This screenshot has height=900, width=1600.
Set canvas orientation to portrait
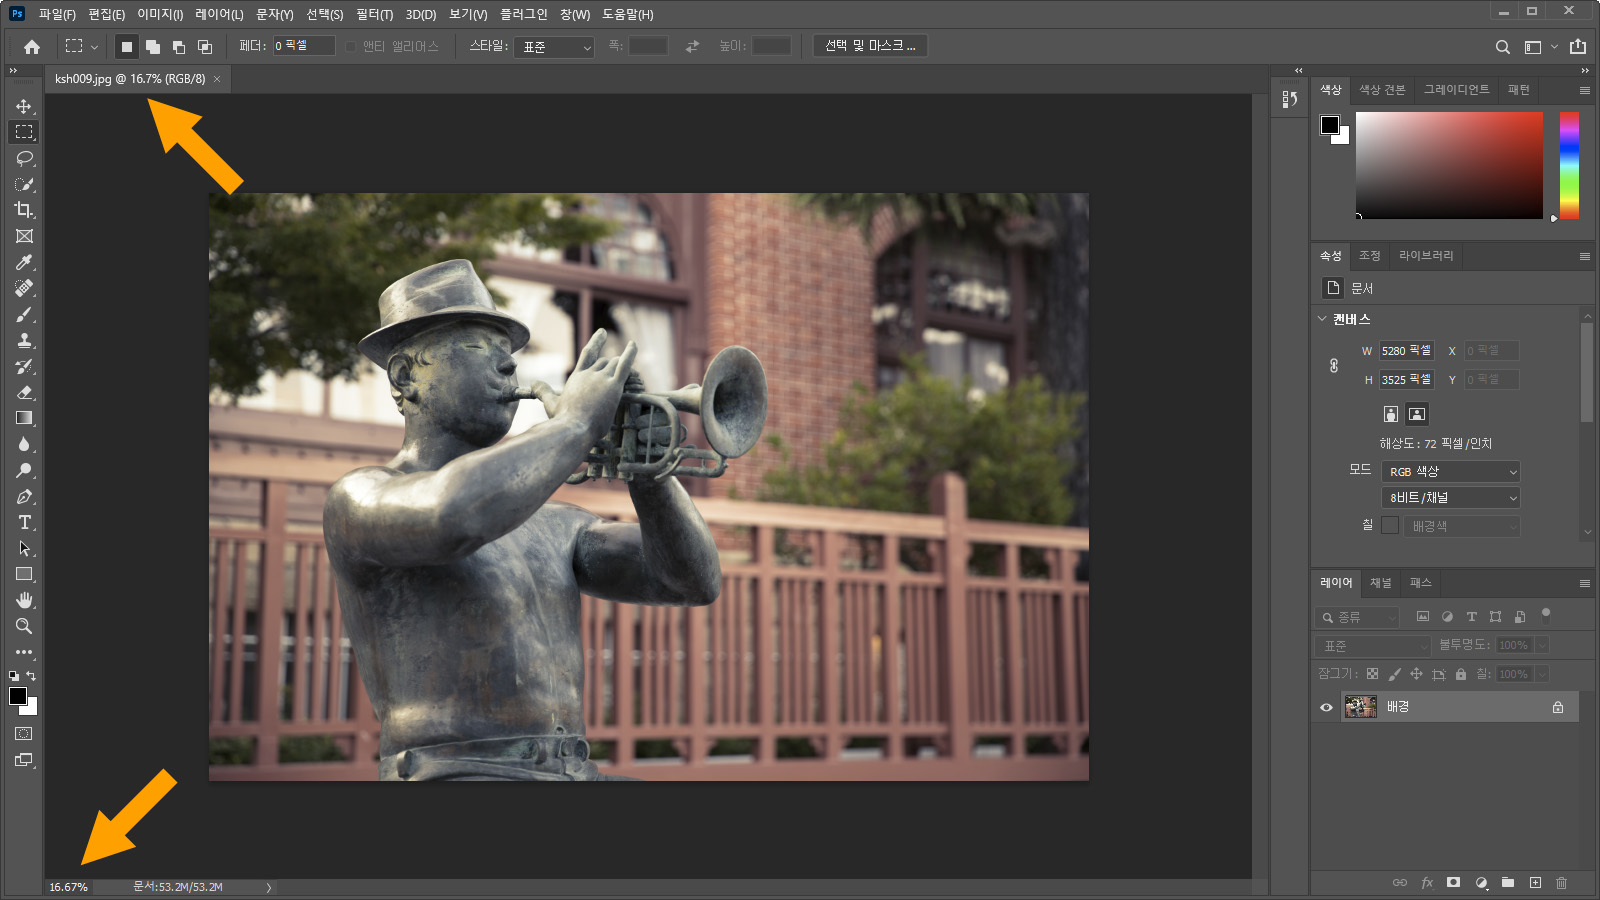click(x=1390, y=414)
